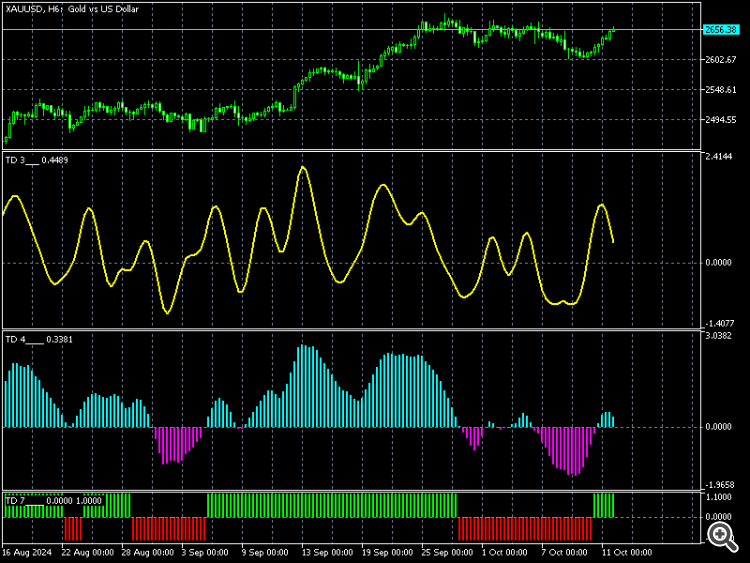Click the -1.9658 scale value
This screenshot has height=563, width=750.
pyautogui.click(x=718, y=485)
